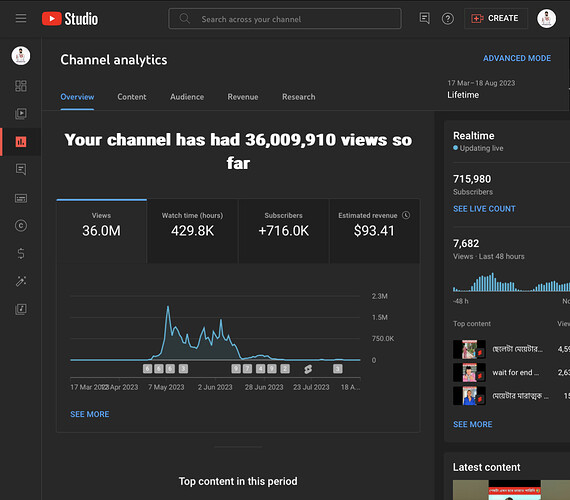
Task: Click the help question mark icon
Action: tap(447, 19)
